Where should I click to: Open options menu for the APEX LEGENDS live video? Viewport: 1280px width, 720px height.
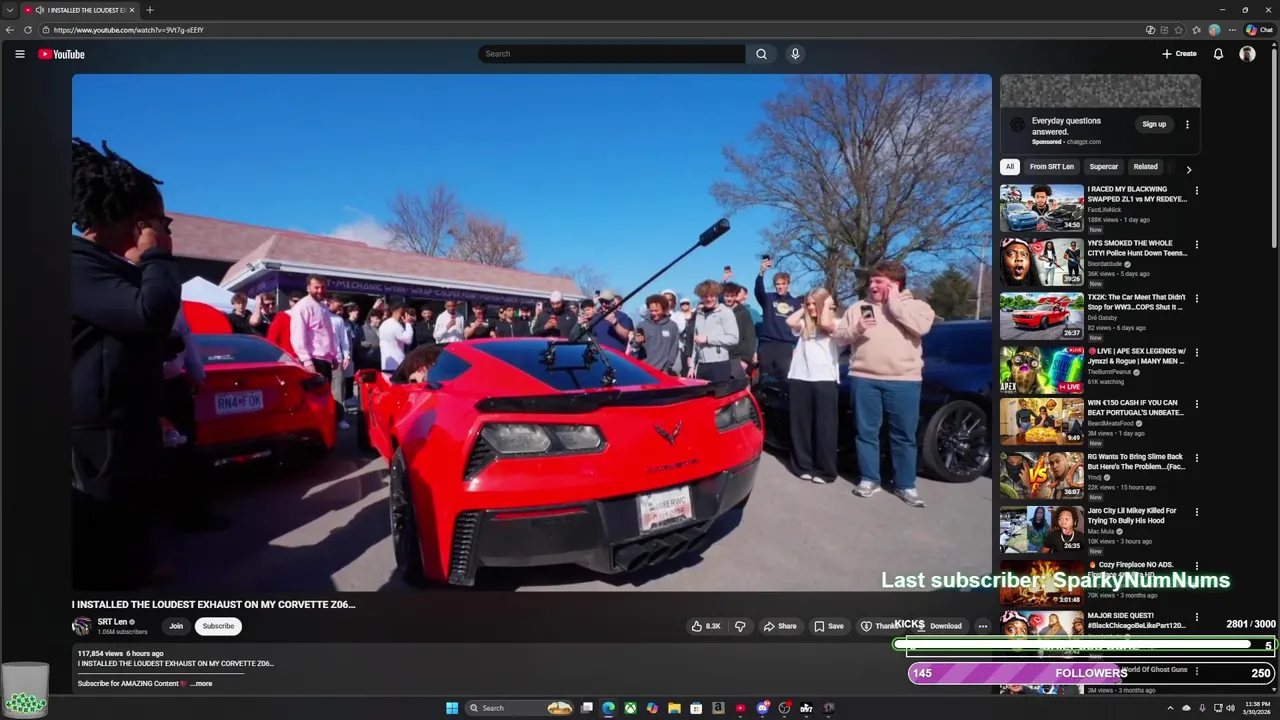pos(1196,352)
